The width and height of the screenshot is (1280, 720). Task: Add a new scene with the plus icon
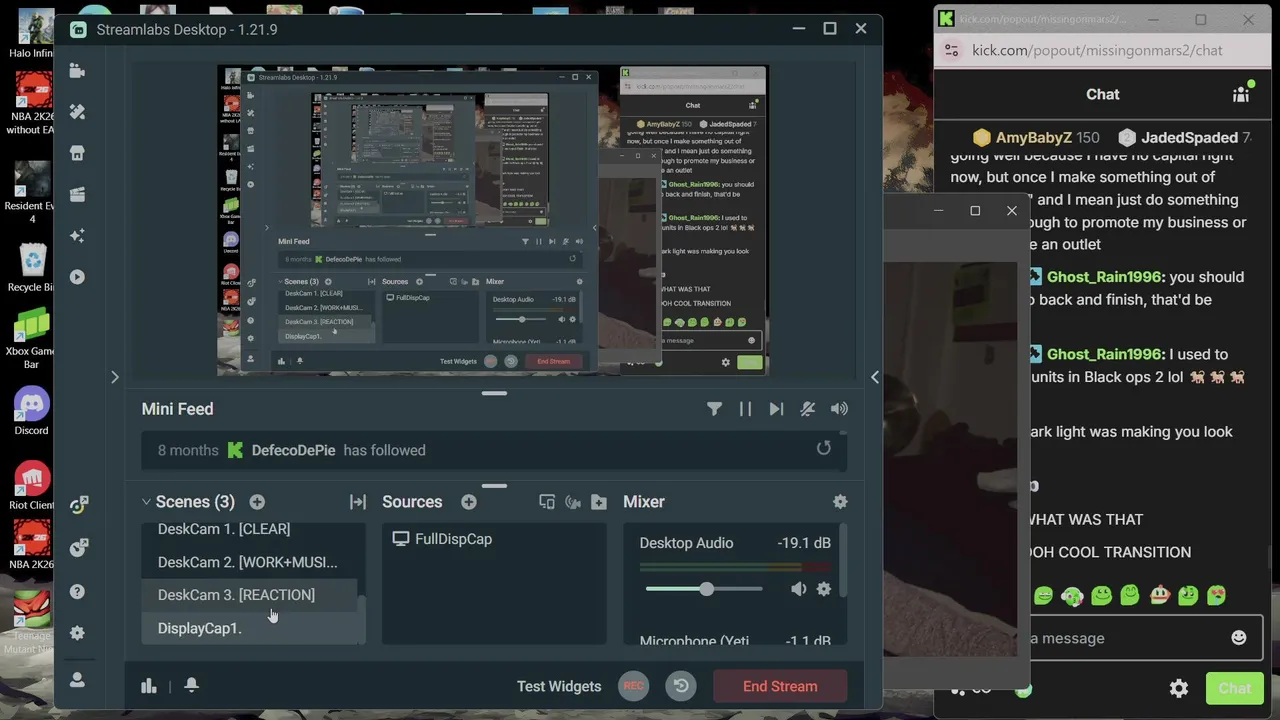point(257,502)
